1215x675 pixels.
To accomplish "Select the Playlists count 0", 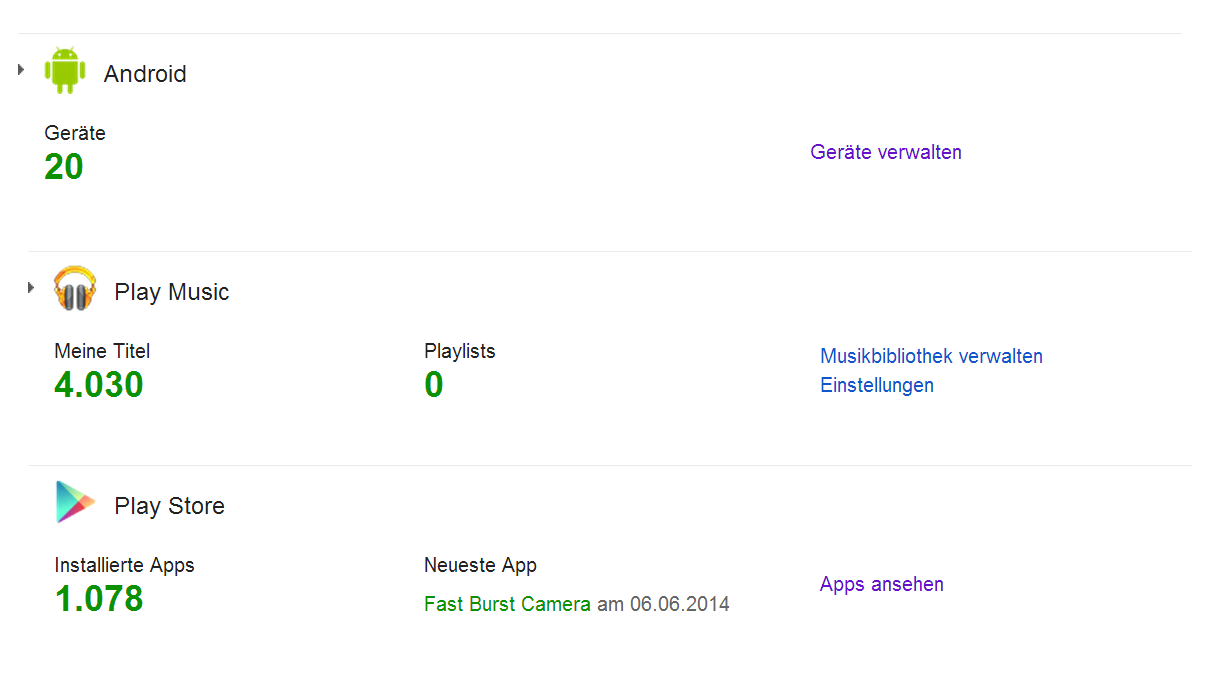I will [x=433, y=385].
